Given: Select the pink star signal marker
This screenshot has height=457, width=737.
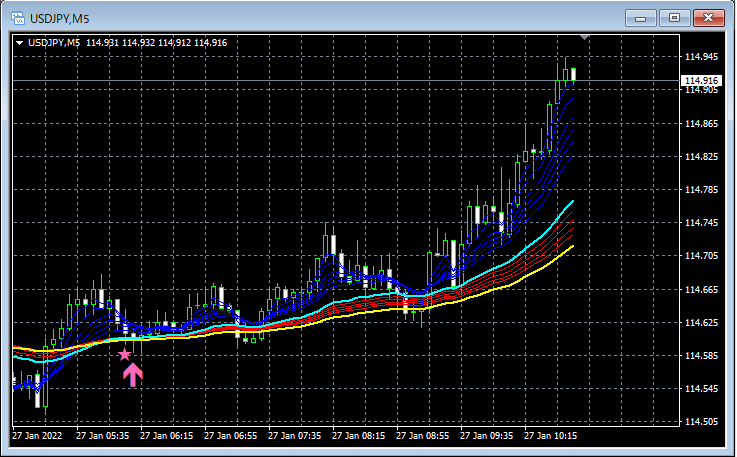Looking at the screenshot, I should tap(124, 354).
